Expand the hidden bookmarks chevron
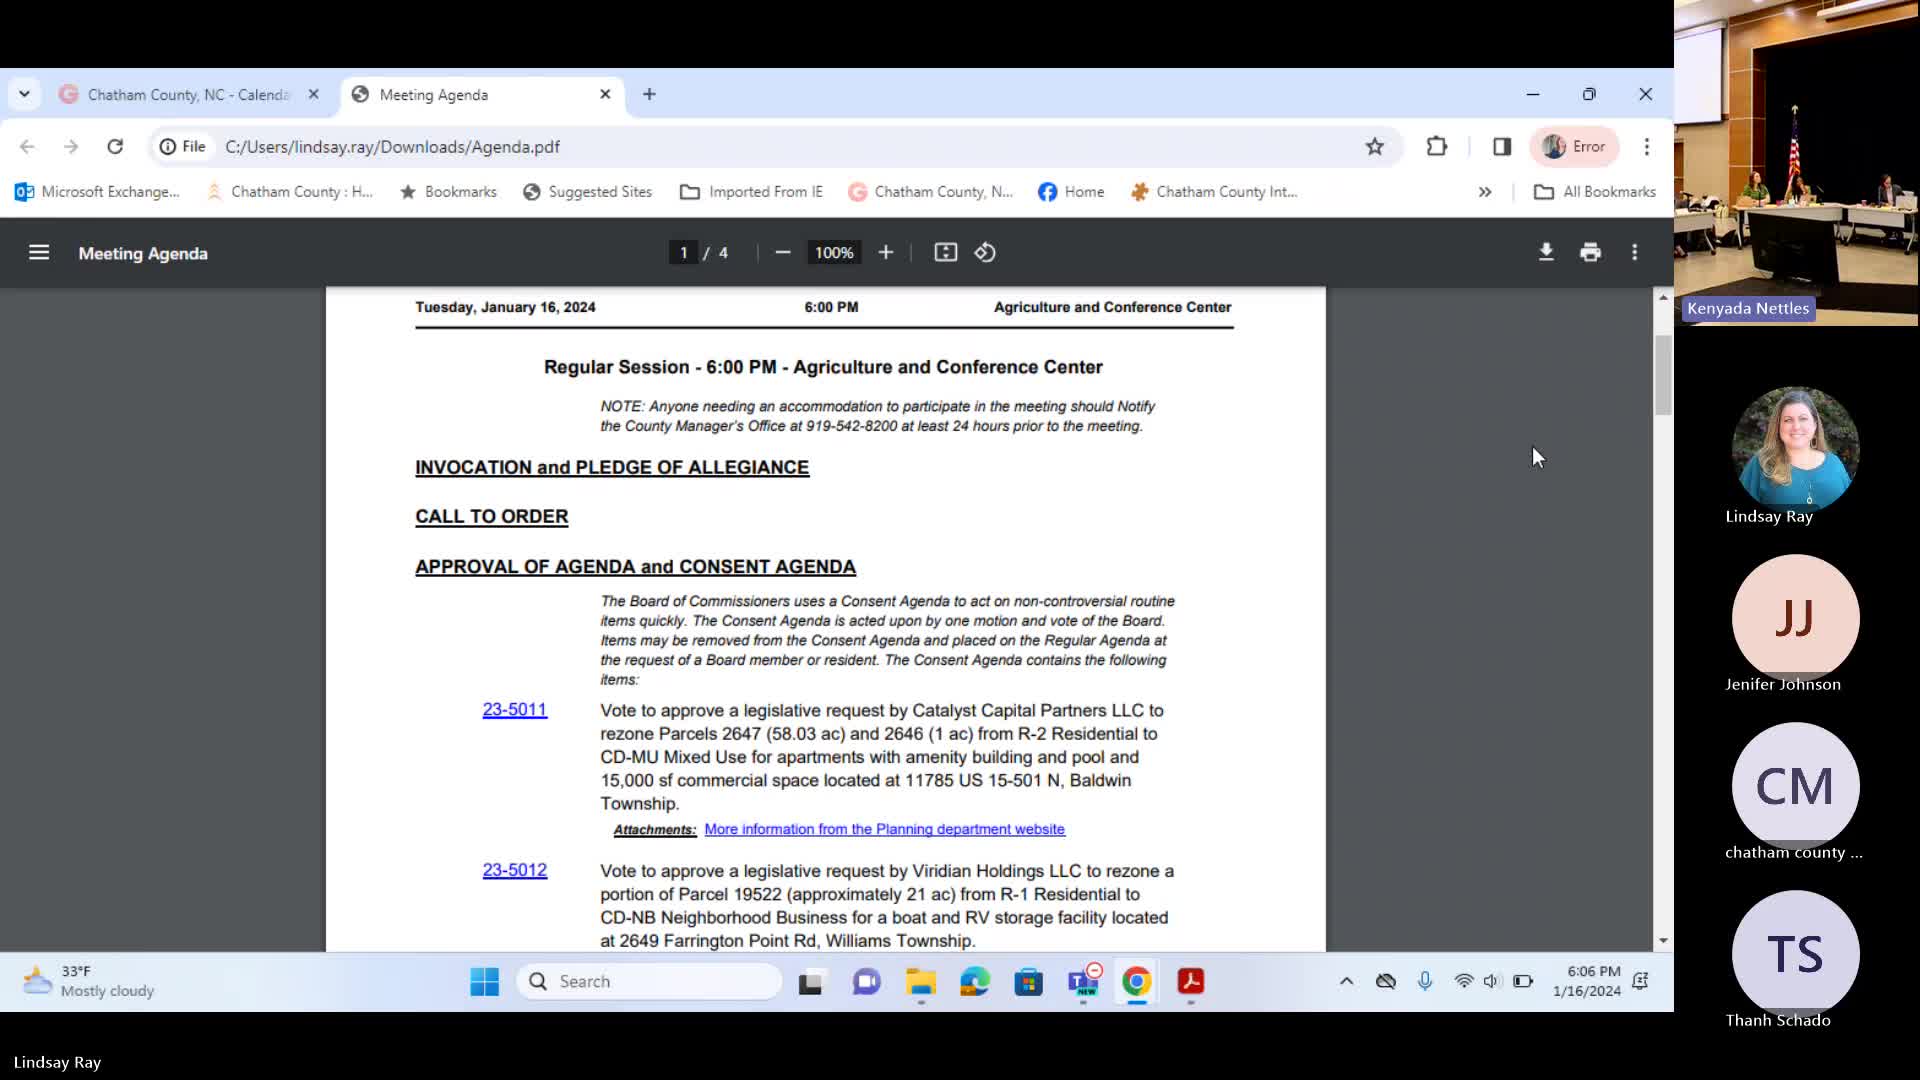Image resolution: width=1920 pixels, height=1080 pixels. click(x=1485, y=192)
